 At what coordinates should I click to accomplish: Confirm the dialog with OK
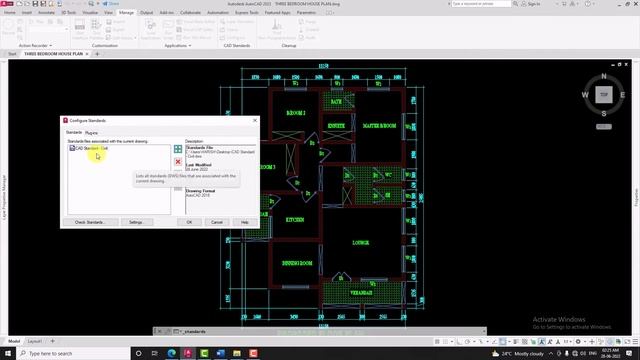click(x=189, y=222)
